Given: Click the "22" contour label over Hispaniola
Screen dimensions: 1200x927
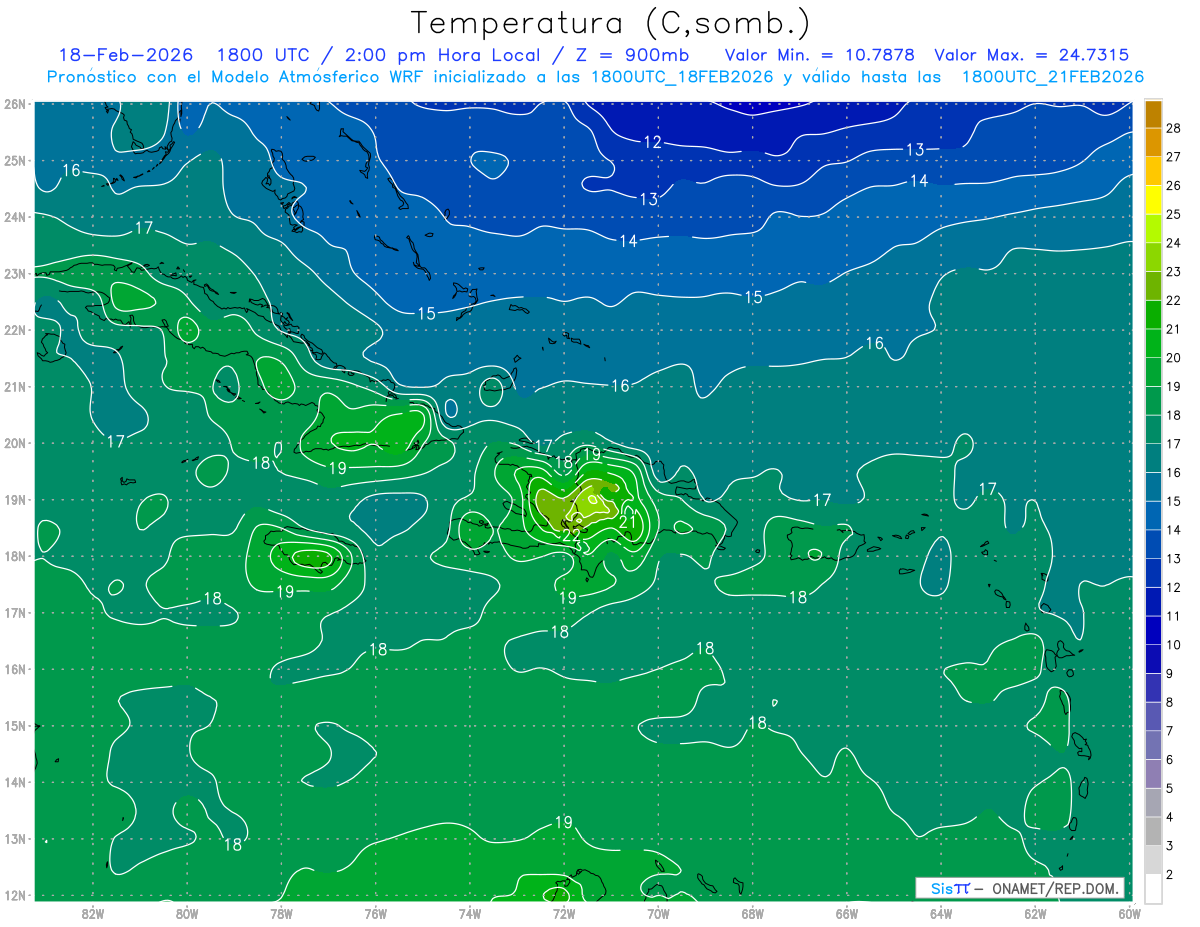Looking at the screenshot, I should [572, 535].
